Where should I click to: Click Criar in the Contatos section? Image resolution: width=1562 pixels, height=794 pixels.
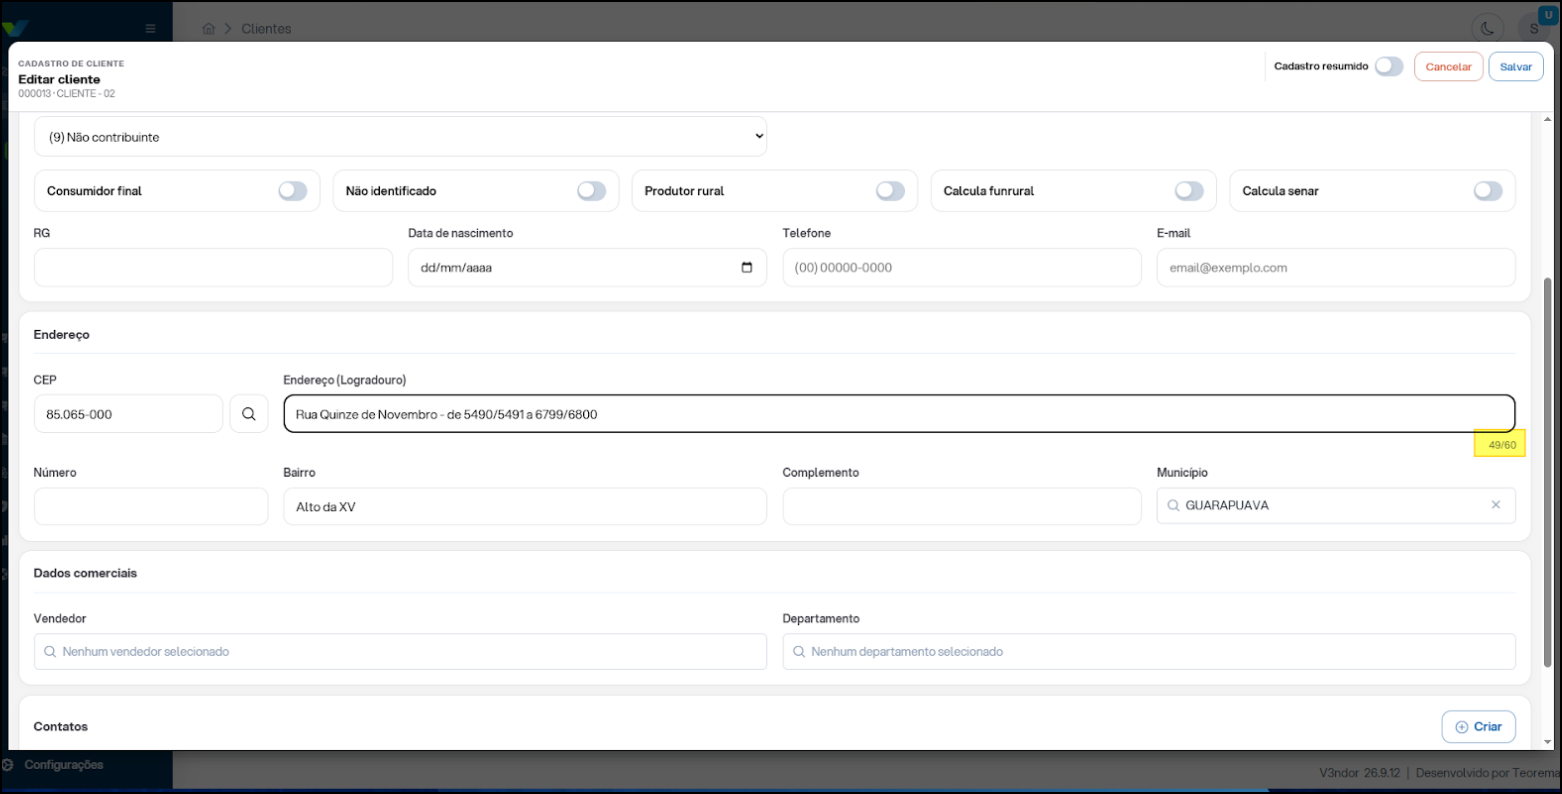pos(1478,727)
